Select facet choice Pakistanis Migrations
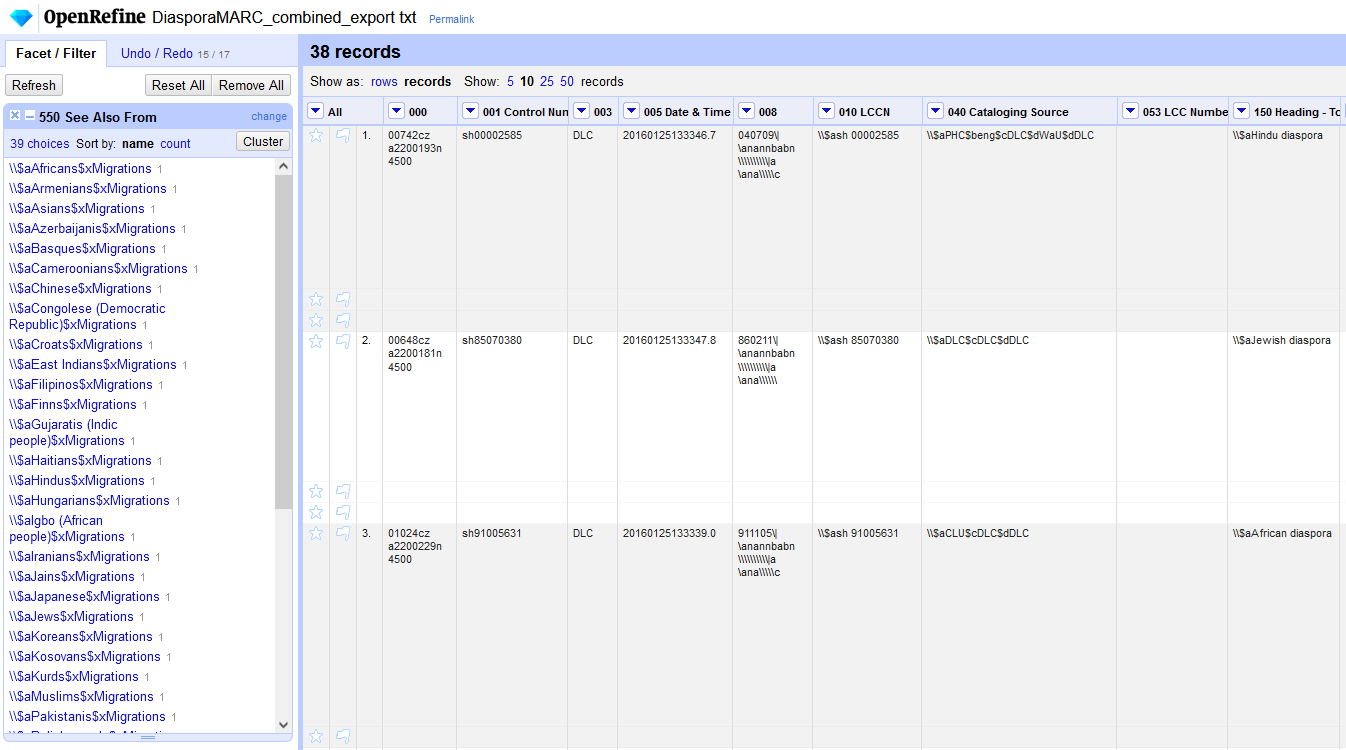Screen dimensions: 1346x750 pos(87,716)
